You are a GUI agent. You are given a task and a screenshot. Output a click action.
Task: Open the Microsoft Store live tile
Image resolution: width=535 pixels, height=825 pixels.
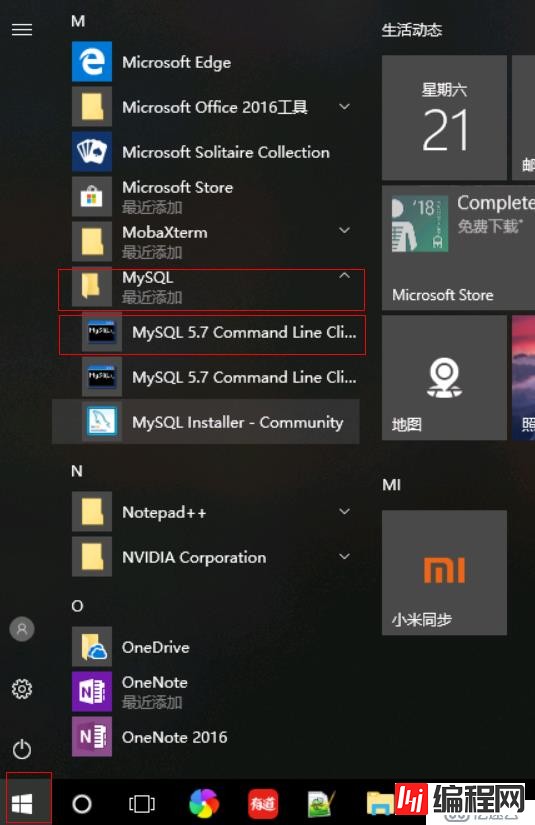[458, 247]
